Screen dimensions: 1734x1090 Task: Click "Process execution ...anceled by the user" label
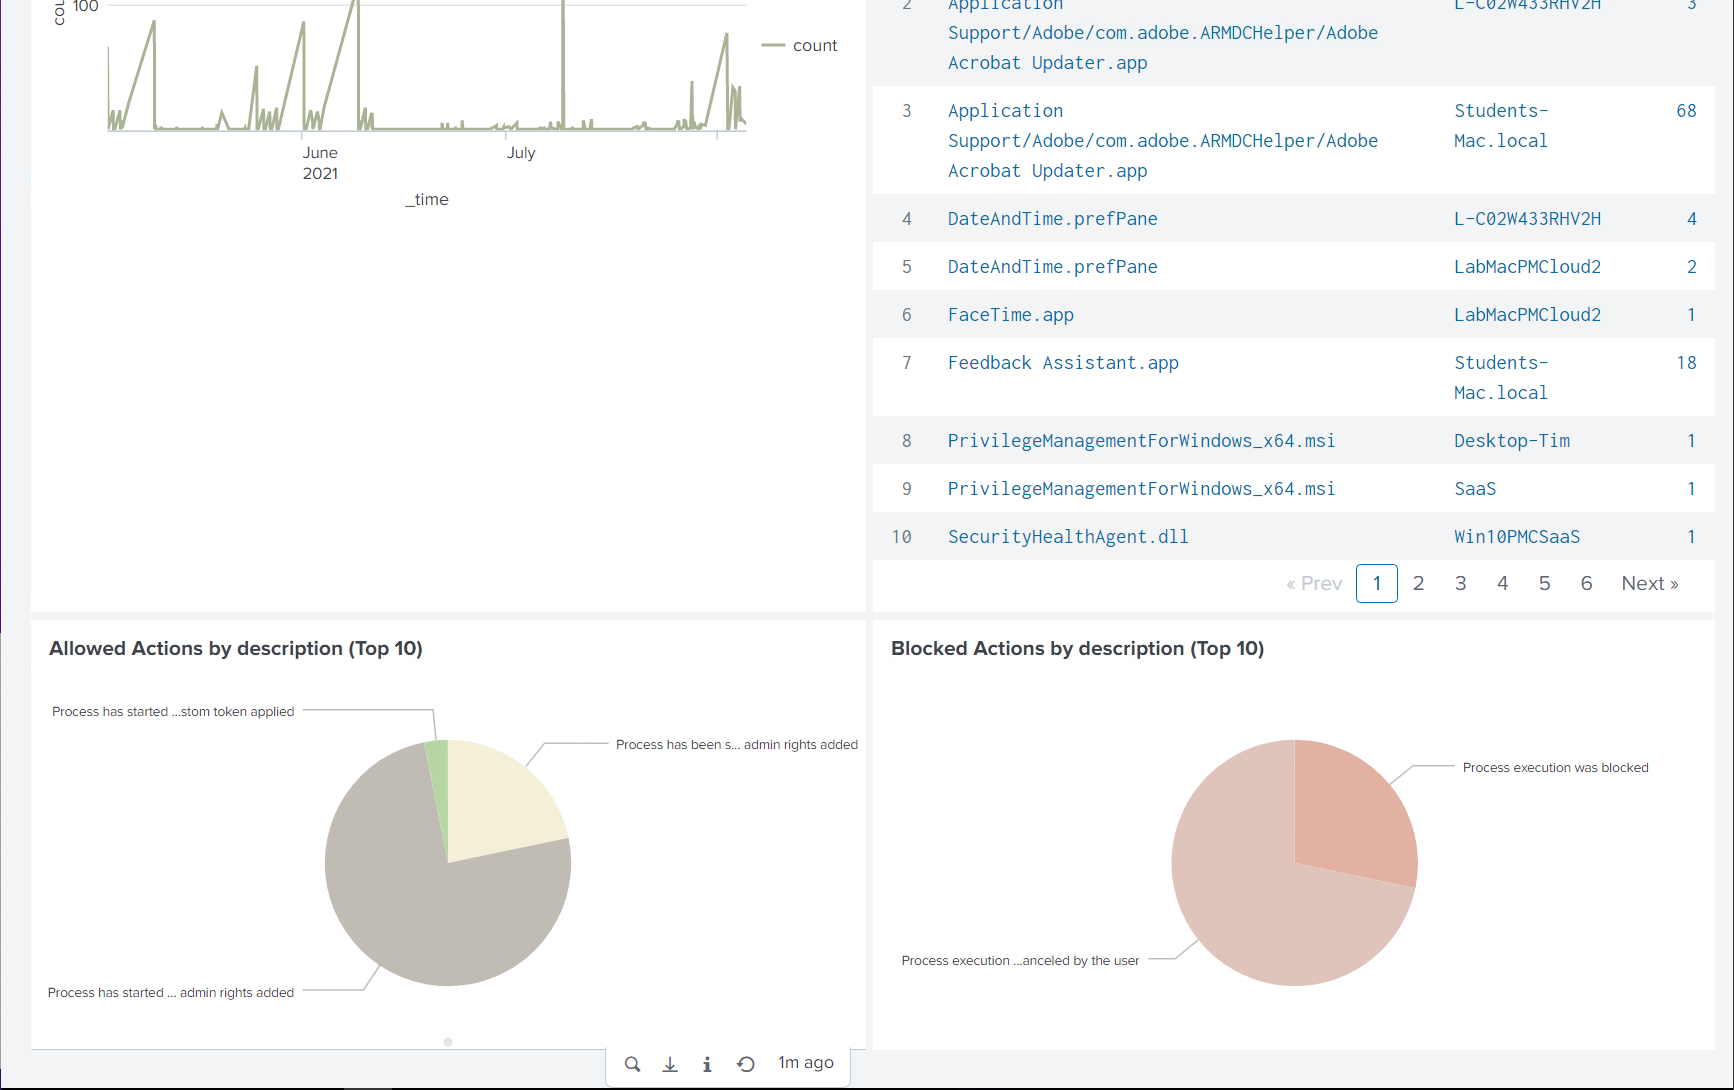tap(1020, 961)
